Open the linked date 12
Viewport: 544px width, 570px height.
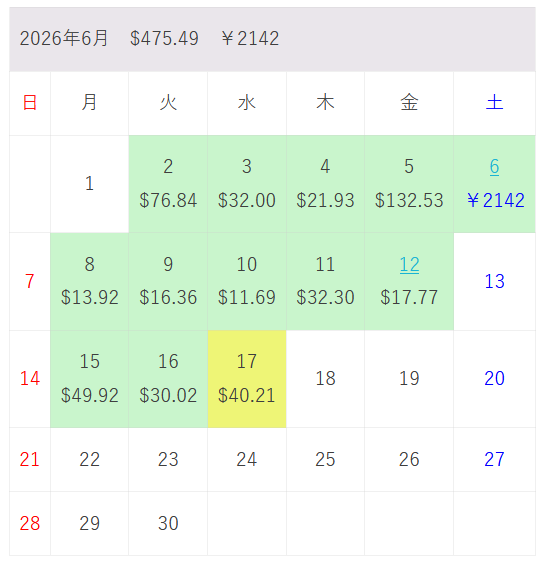[x=409, y=265]
